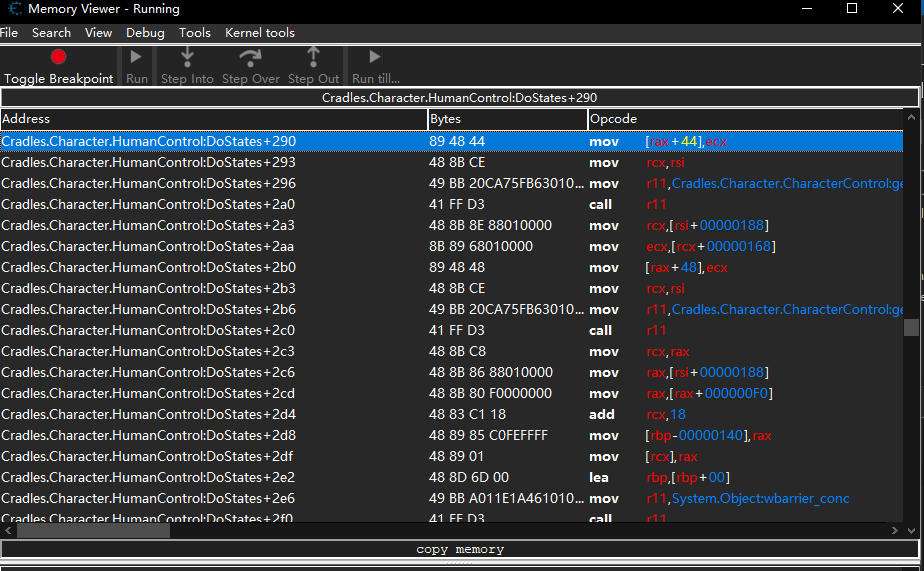Open the View menu
This screenshot has width=924, height=571.
click(98, 33)
